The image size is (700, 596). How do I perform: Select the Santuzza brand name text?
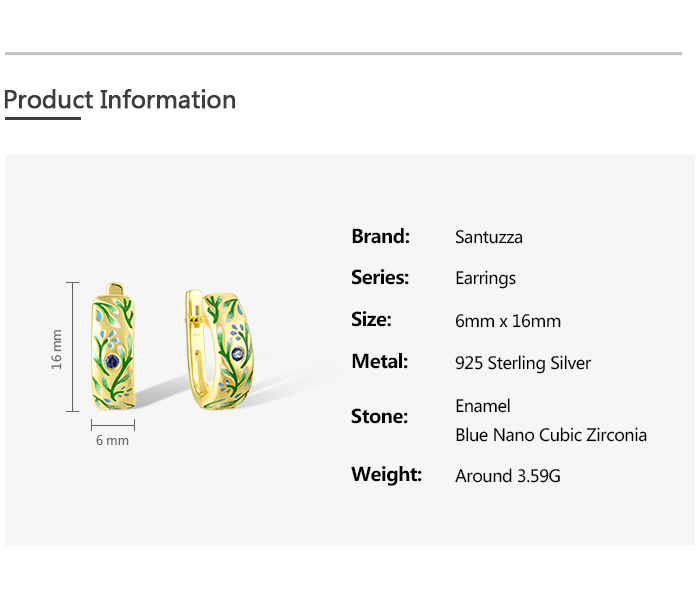tap(489, 237)
